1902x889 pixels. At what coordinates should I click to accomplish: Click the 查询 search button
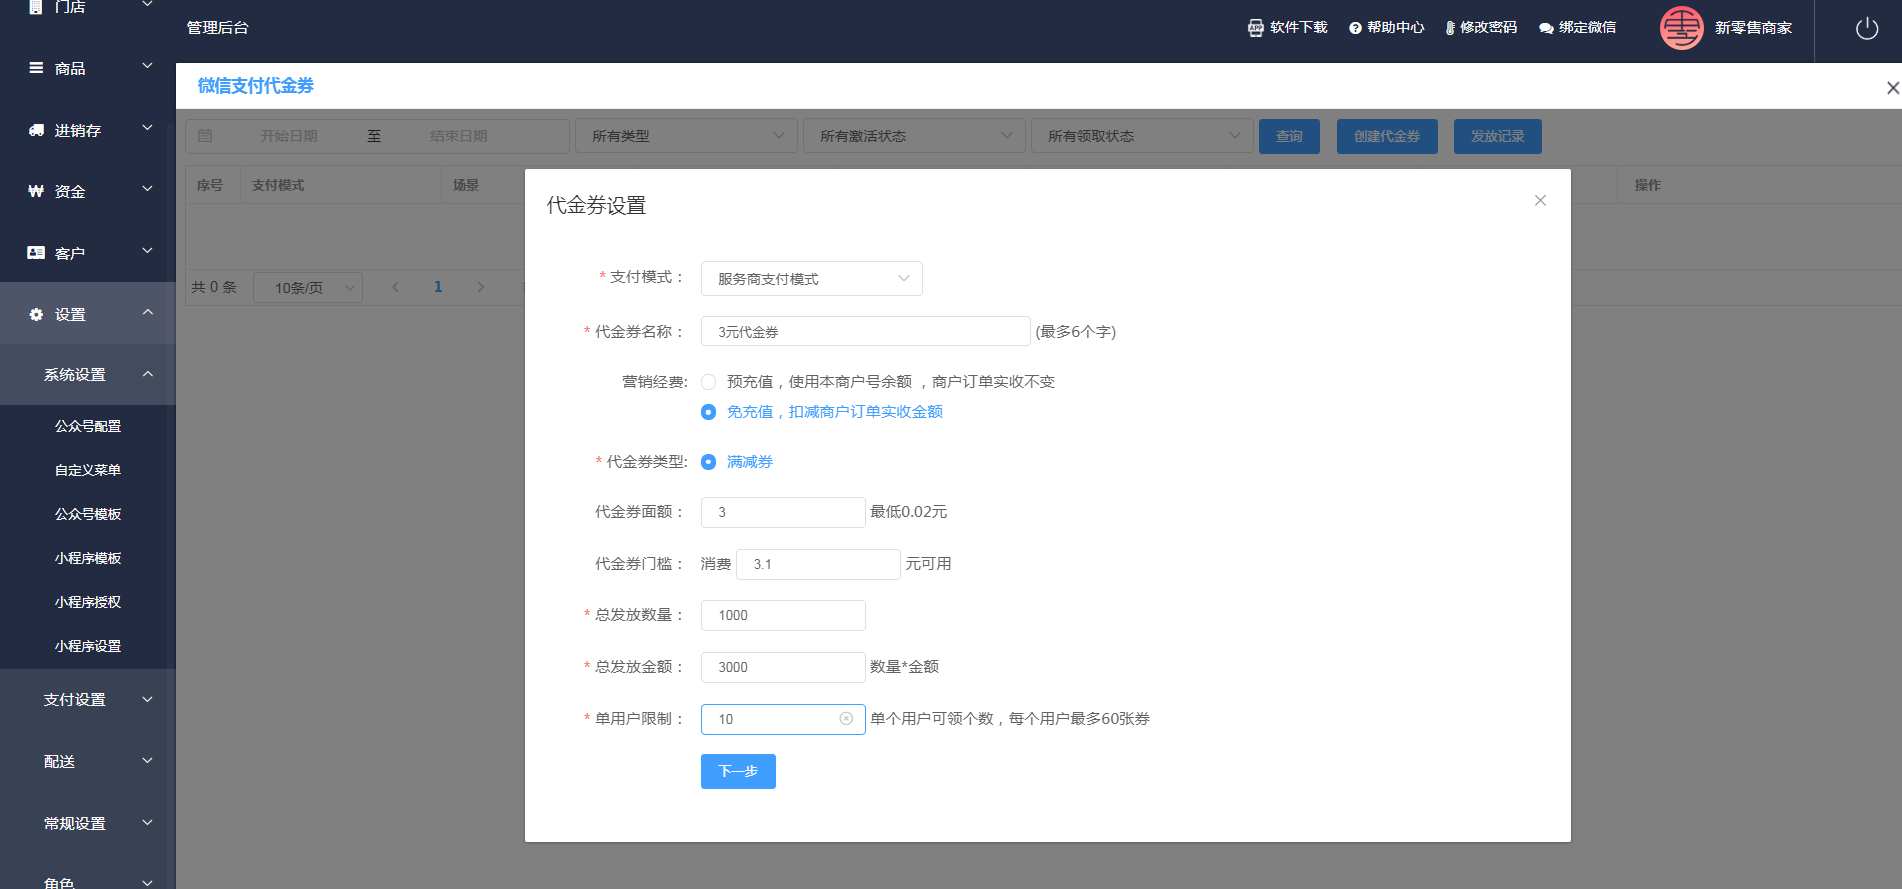tap(1289, 136)
